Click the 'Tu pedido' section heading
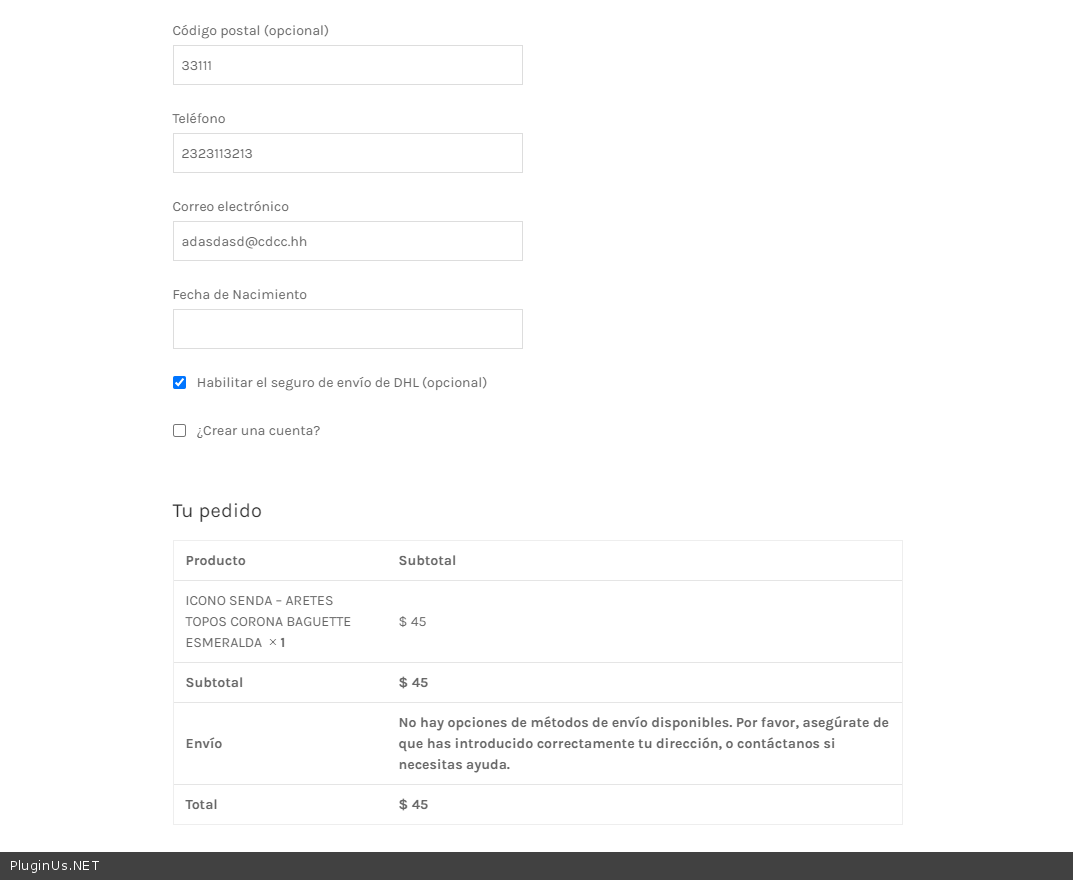Screen dimensions: 1073x880 click(217, 511)
